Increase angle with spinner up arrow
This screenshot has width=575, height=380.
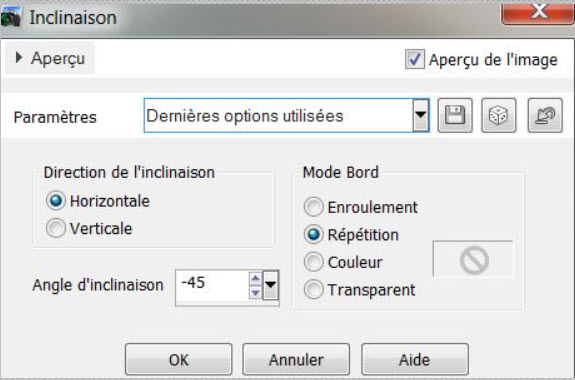click(x=255, y=279)
